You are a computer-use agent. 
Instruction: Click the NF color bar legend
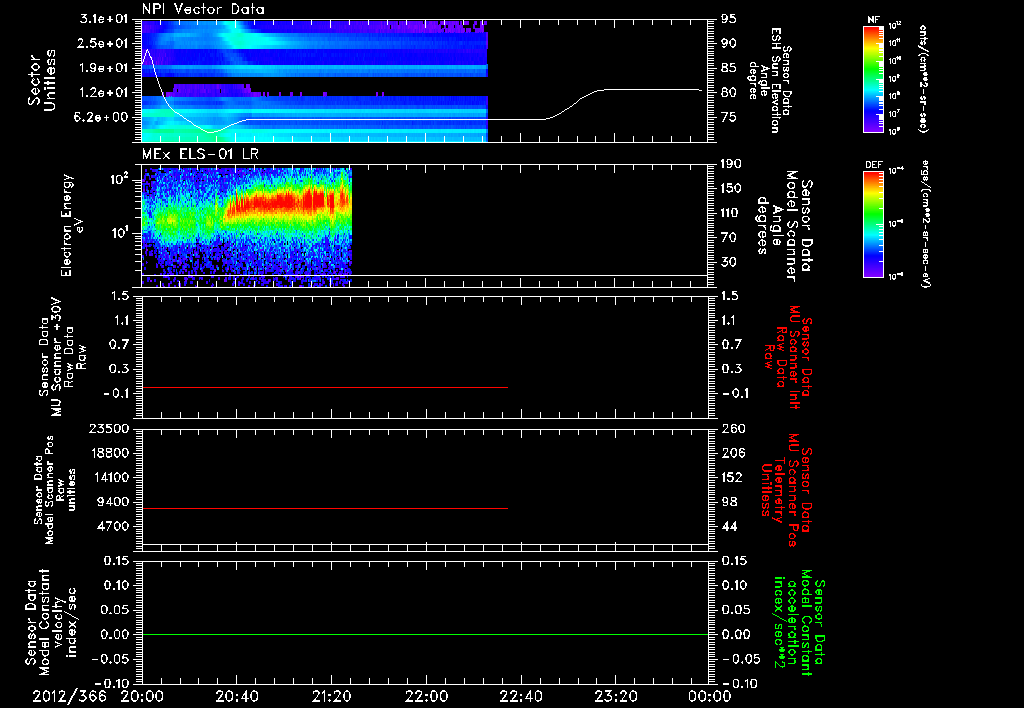click(x=873, y=78)
